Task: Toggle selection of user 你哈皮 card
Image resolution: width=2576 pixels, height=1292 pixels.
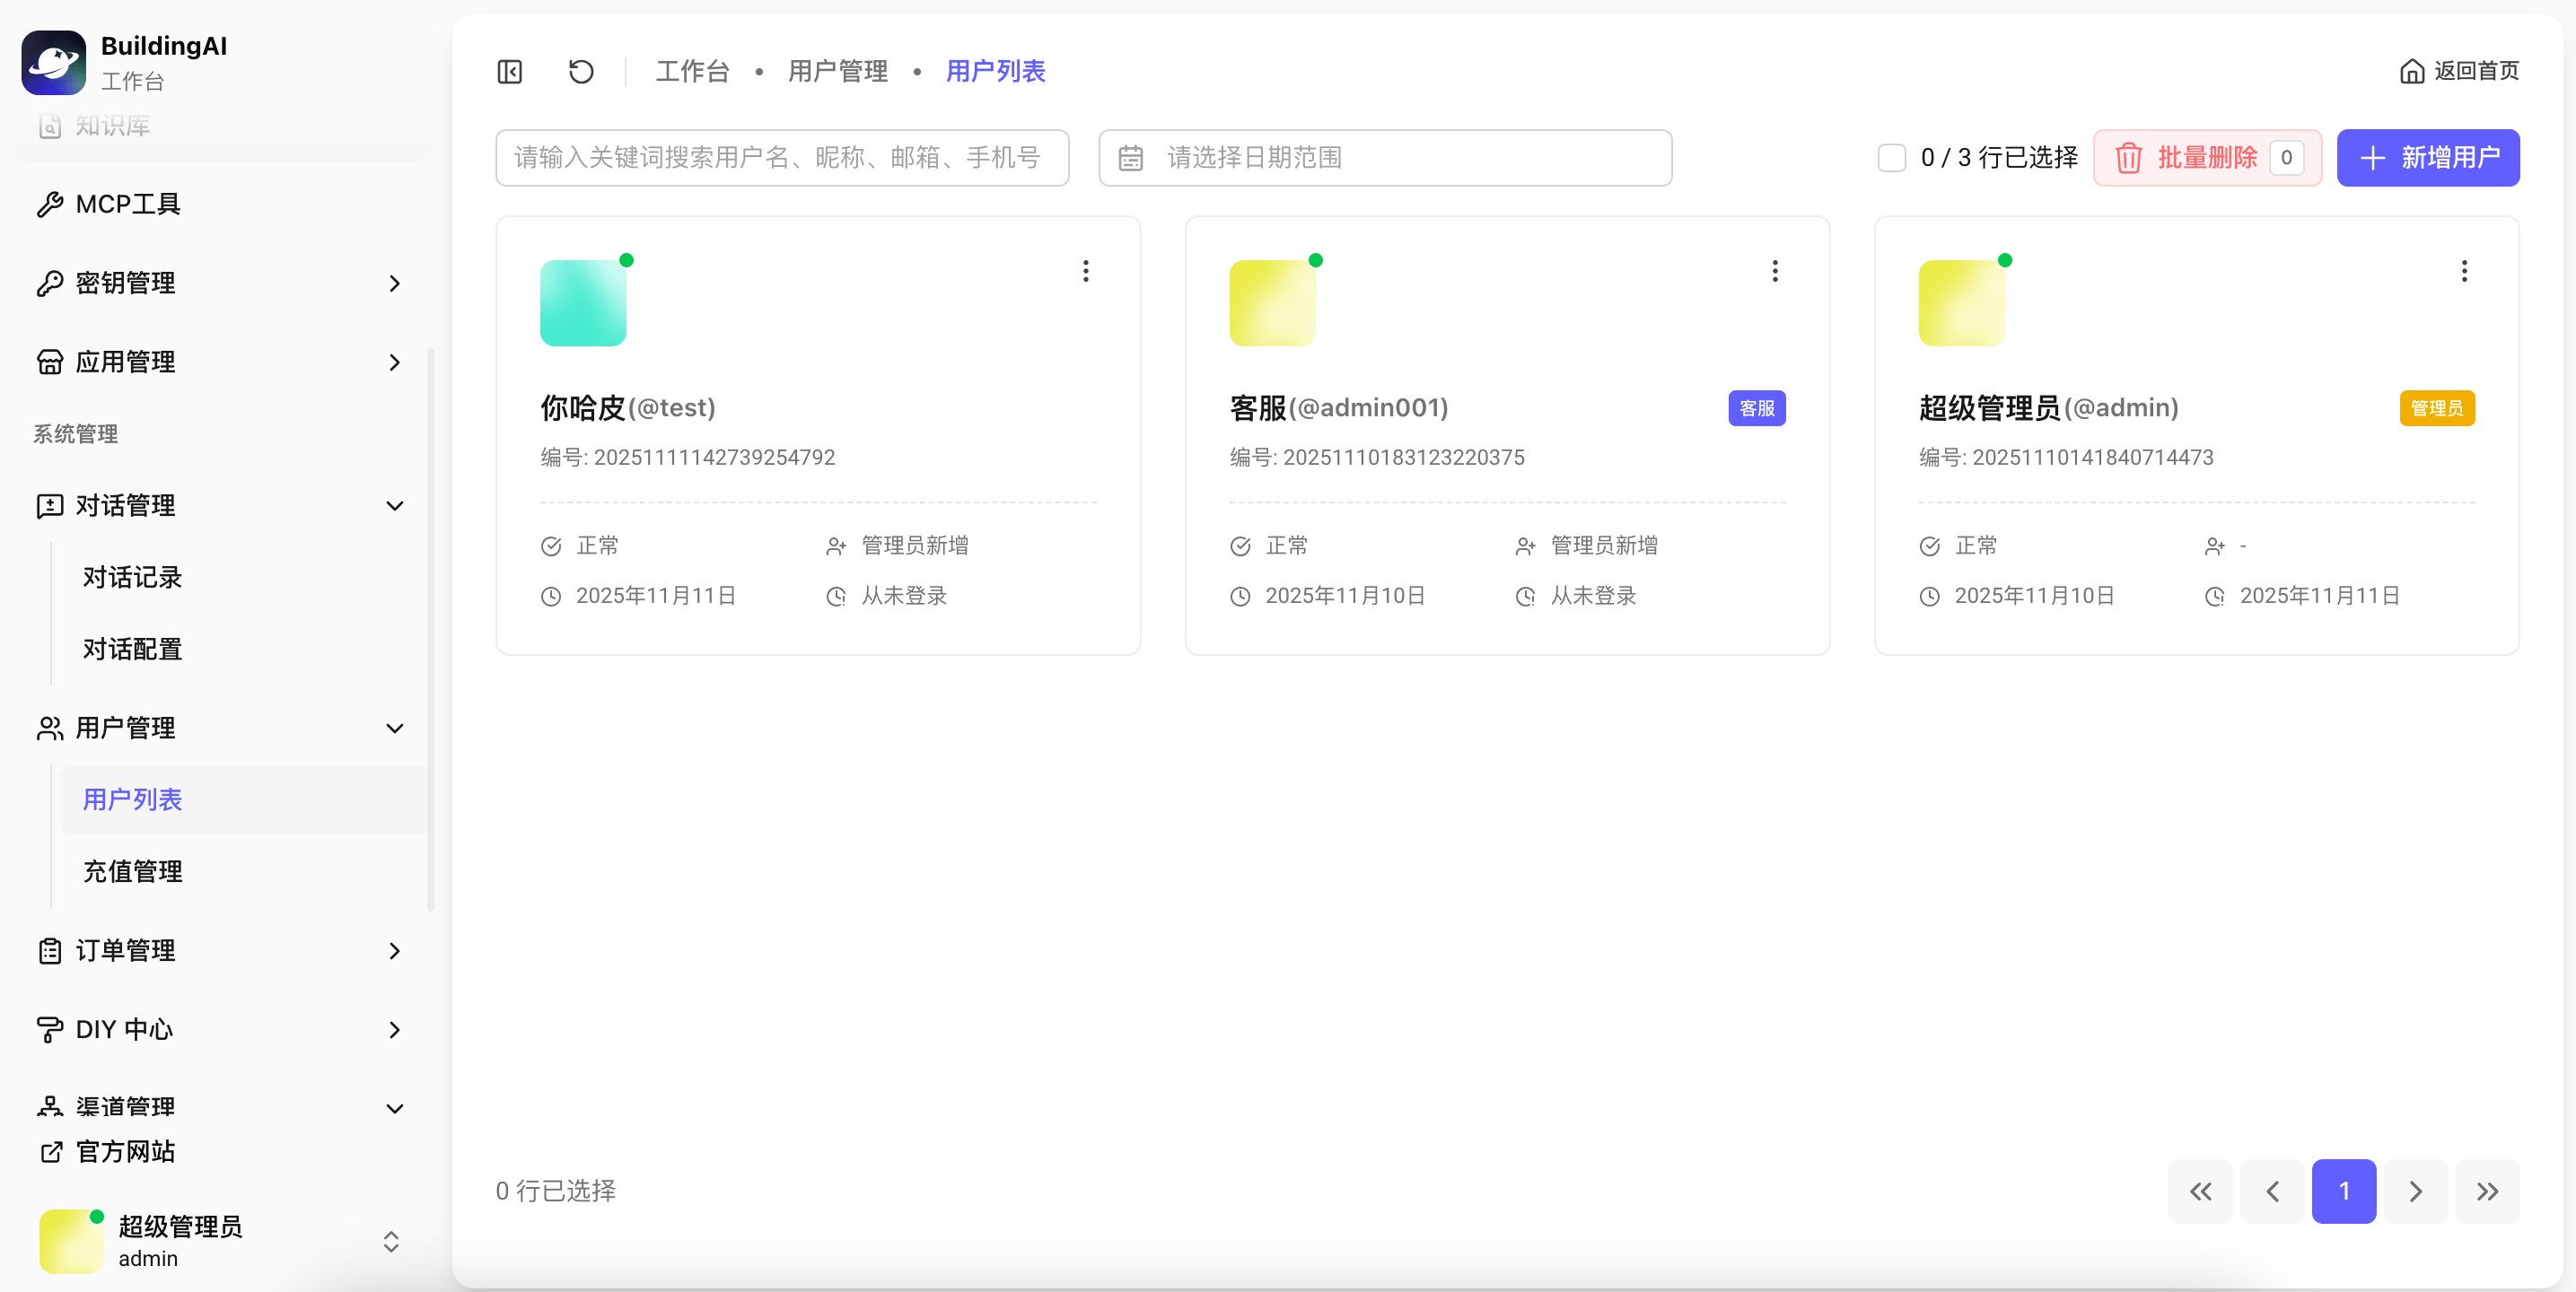Action: coord(817,435)
